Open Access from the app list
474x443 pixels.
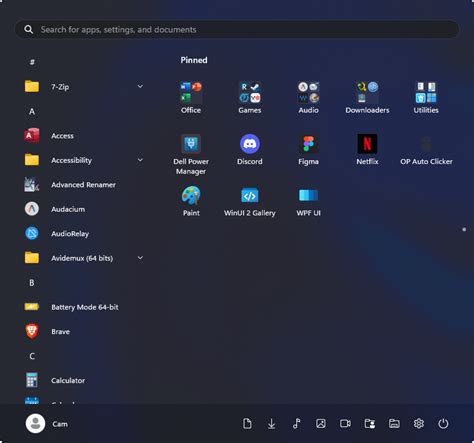[x=83, y=136]
